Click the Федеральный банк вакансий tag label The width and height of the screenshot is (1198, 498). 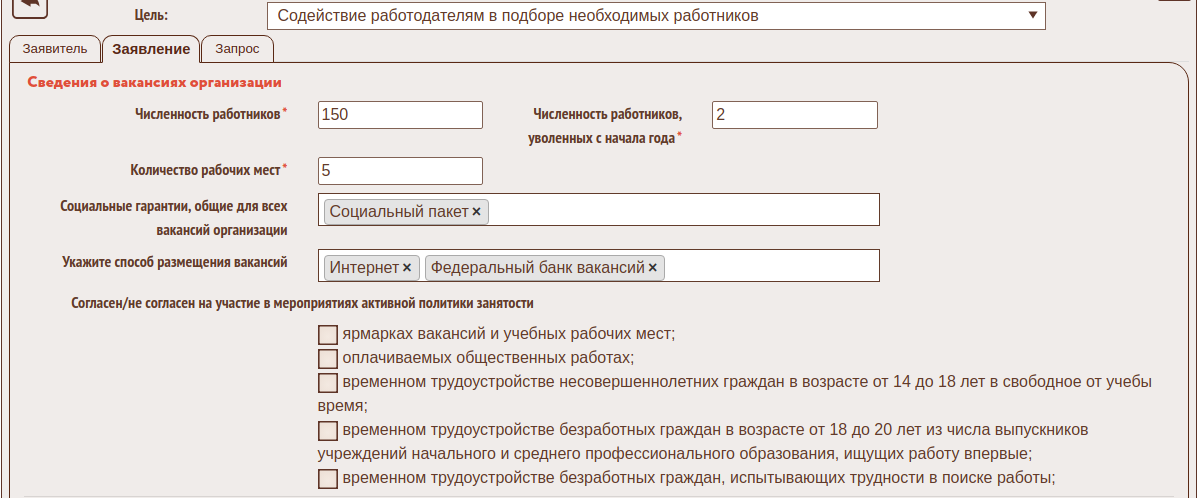(x=537, y=268)
